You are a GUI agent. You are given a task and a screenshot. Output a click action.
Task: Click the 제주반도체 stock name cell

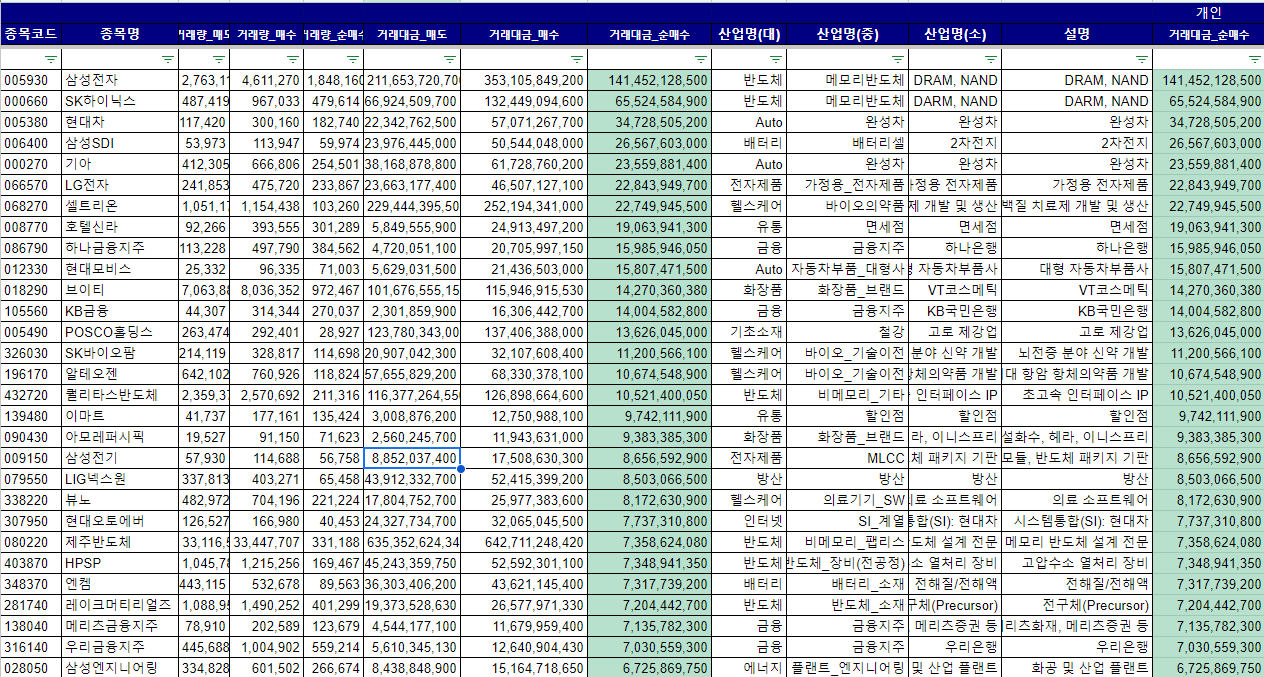pos(121,542)
